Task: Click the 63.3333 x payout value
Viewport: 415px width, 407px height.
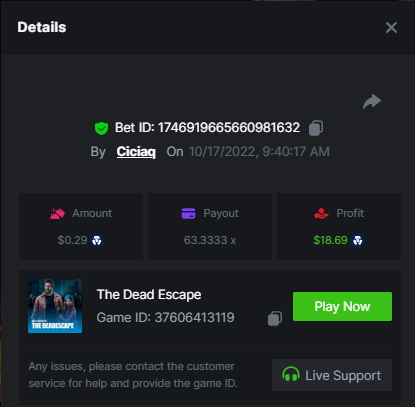Action: coord(210,240)
